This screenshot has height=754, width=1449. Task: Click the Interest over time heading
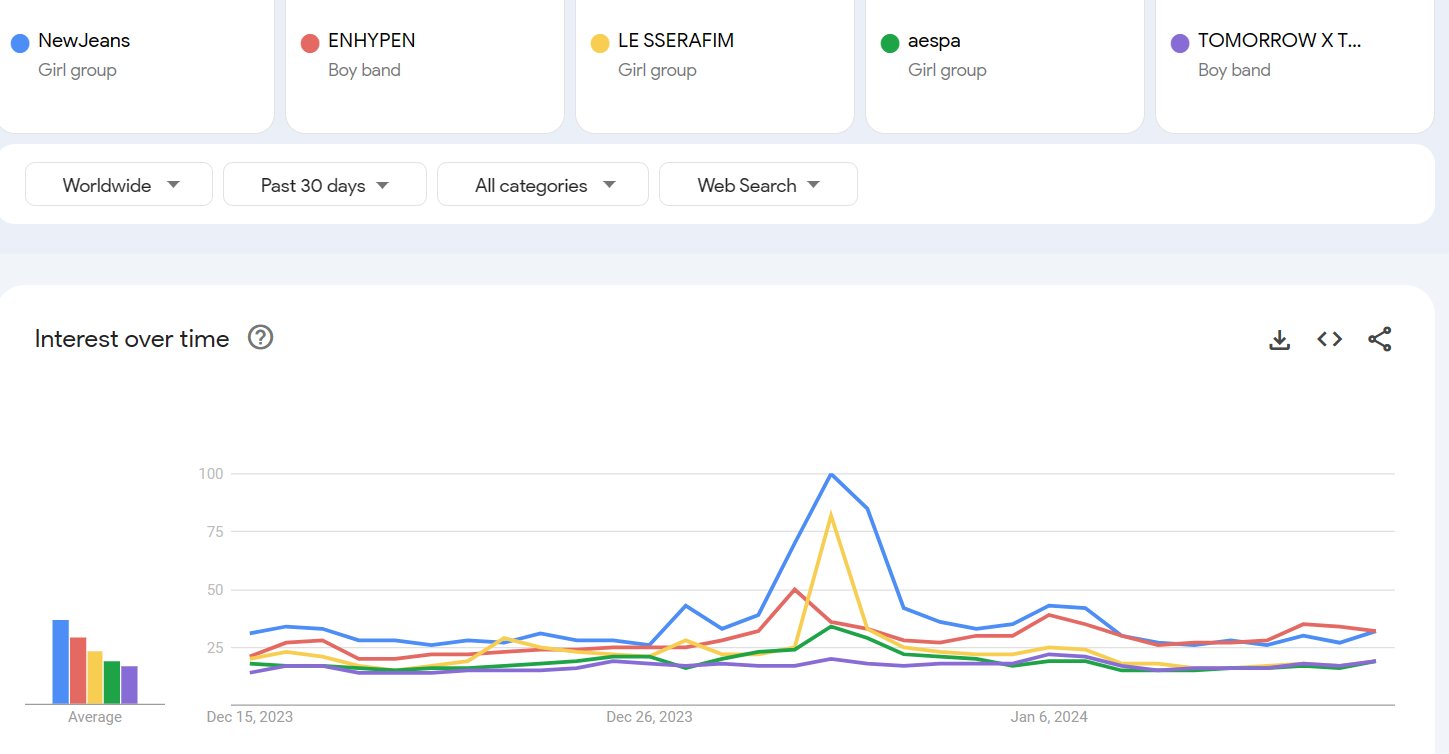(132, 339)
